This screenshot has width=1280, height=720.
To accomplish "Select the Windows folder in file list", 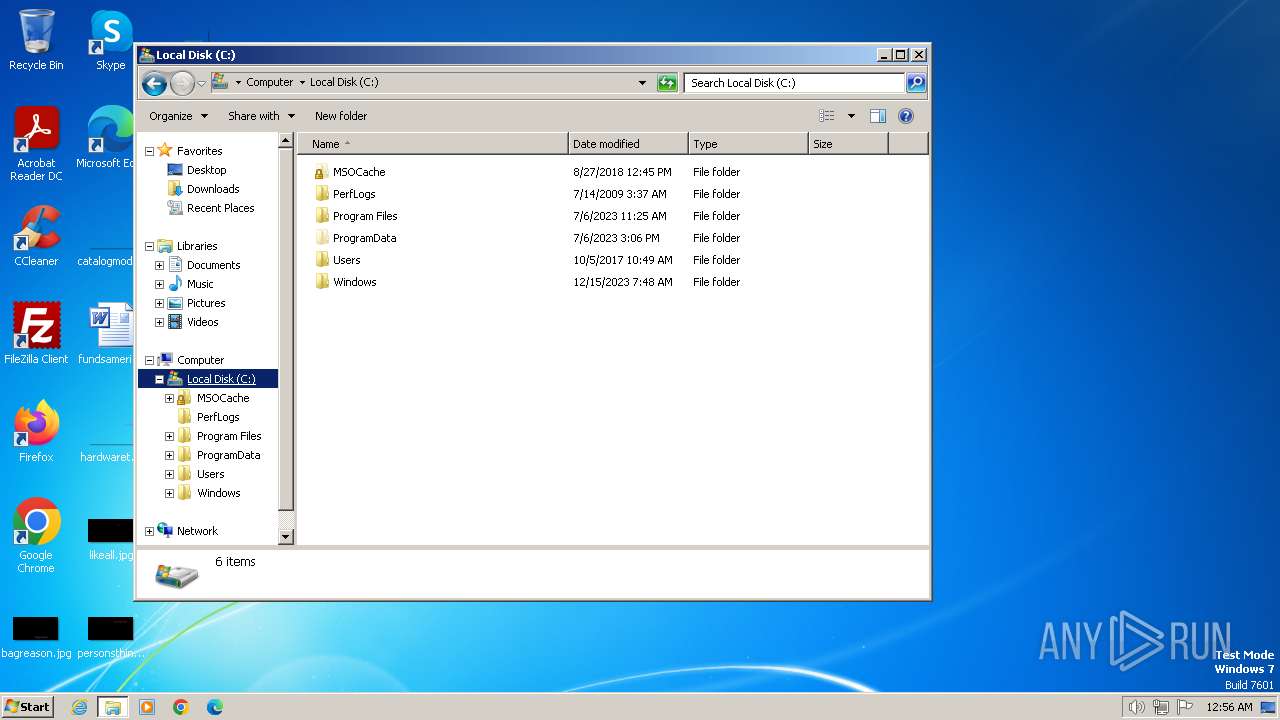I will coord(346,282).
